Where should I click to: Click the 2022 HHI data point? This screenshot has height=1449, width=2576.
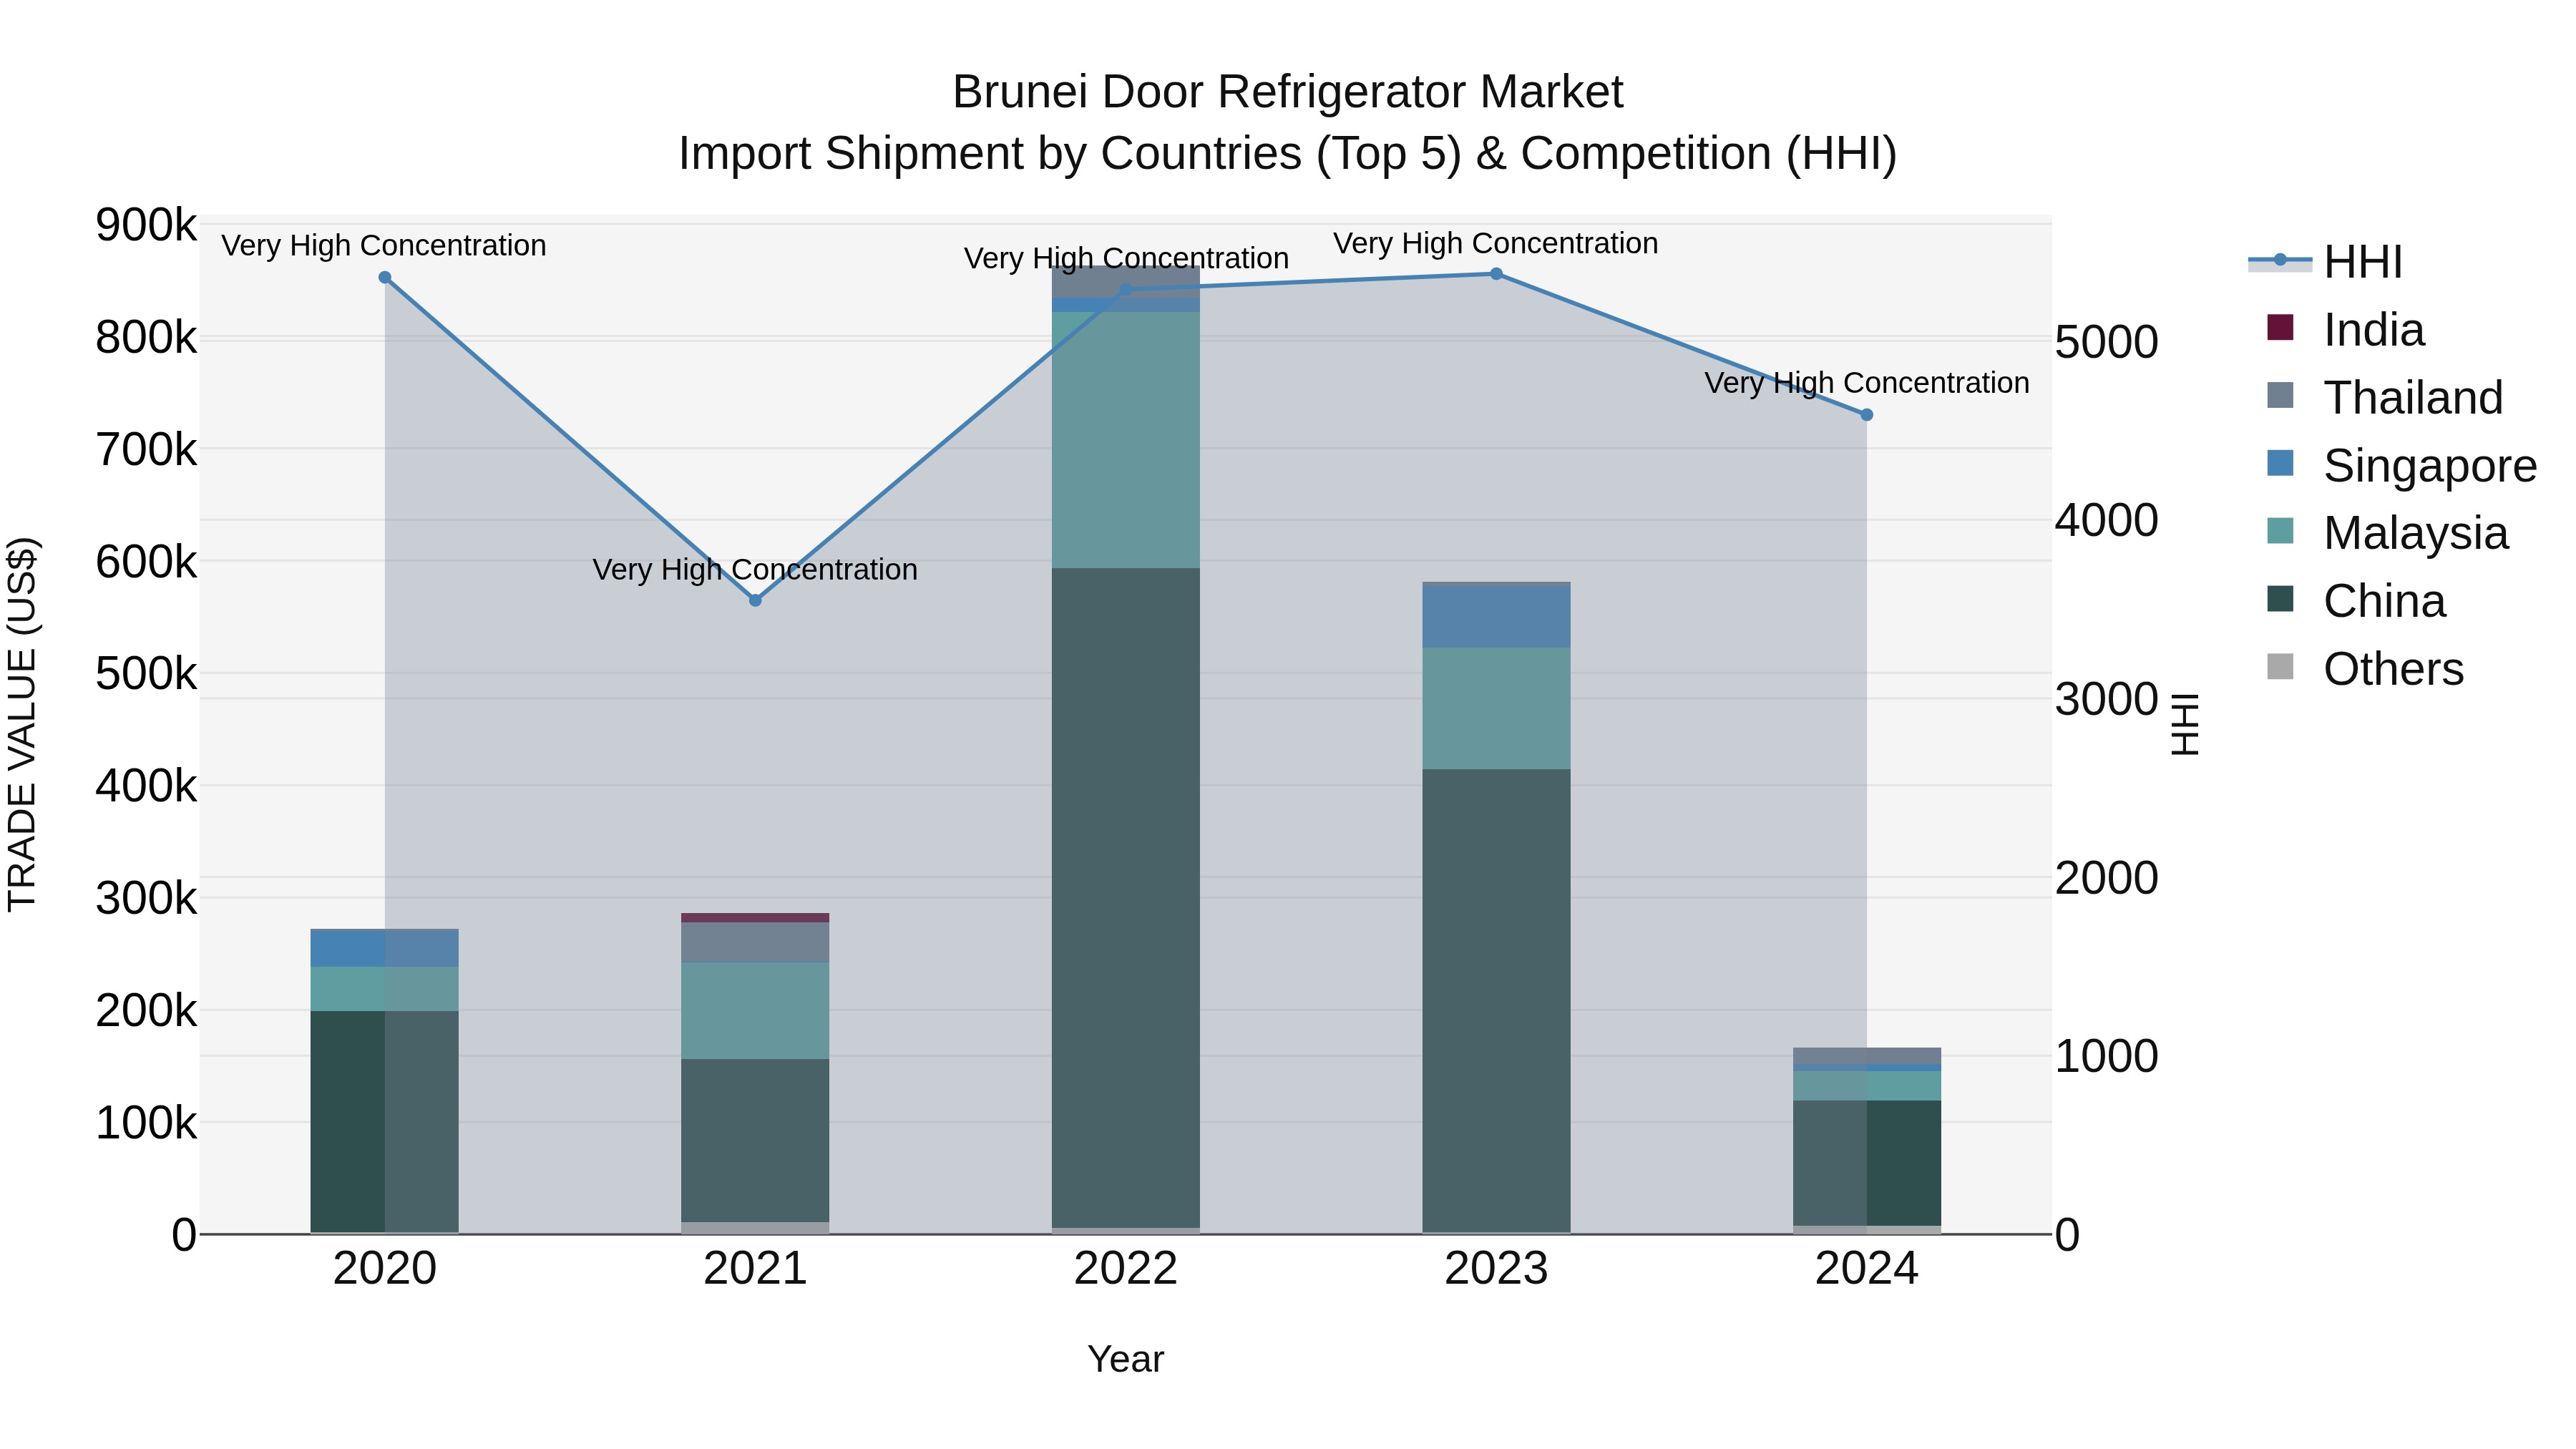tap(1126, 290)
